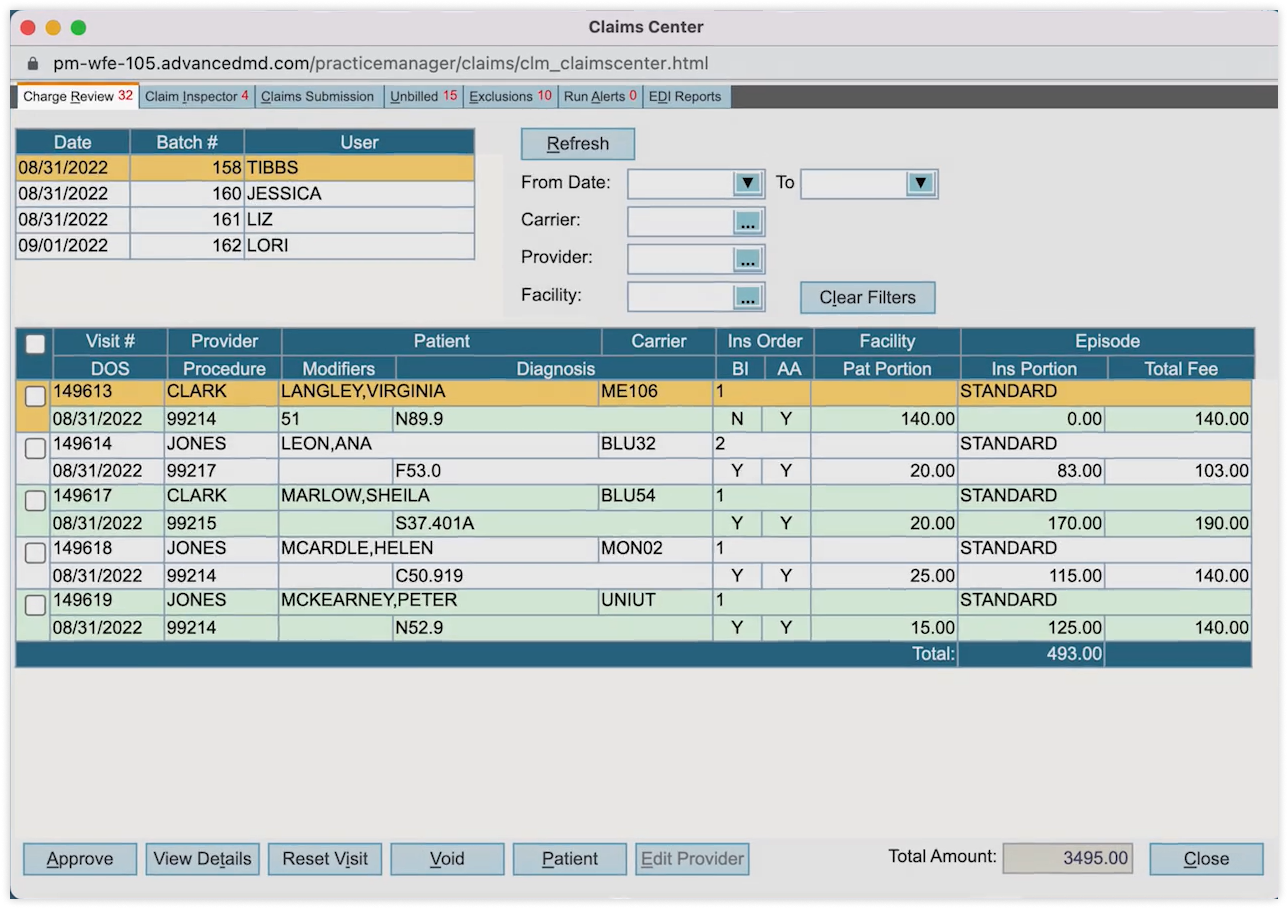Click the Close button at bottom right
This screenshot has width=1288, height=909.
(1207, 859)
